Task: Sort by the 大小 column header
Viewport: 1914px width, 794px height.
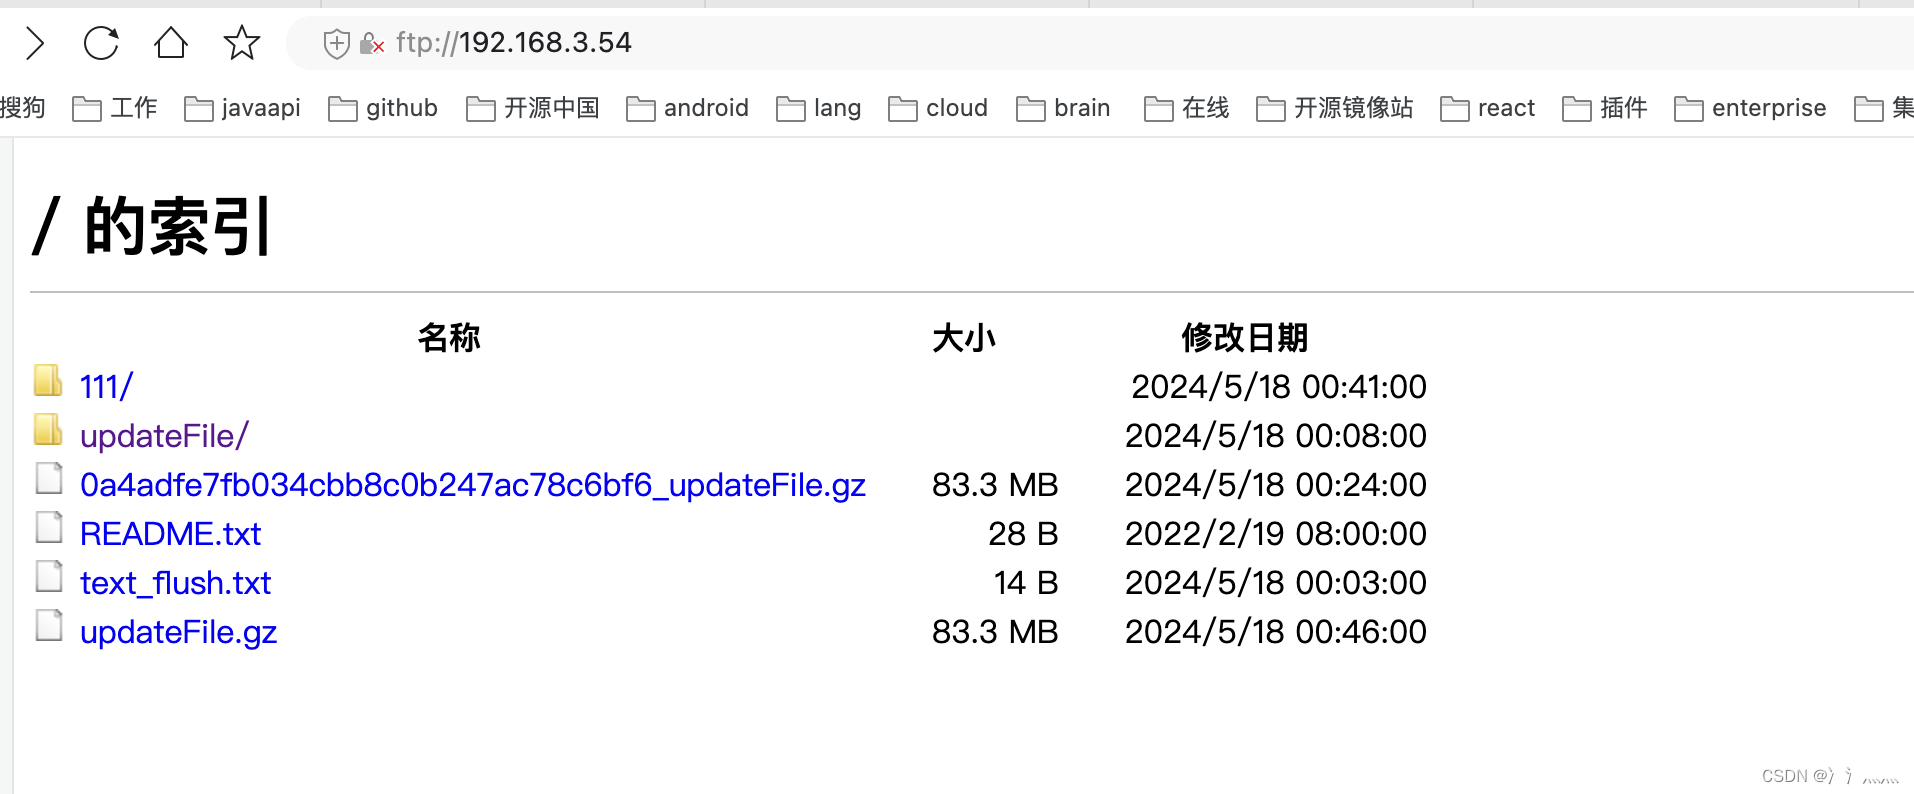Action: (x=963, y=338)
